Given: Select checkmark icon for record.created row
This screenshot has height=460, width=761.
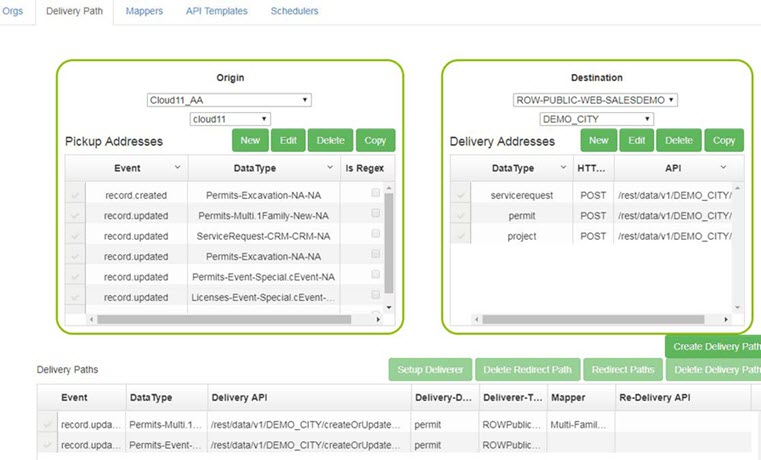Looking at the screenshot, I should [x=75, y=194].
